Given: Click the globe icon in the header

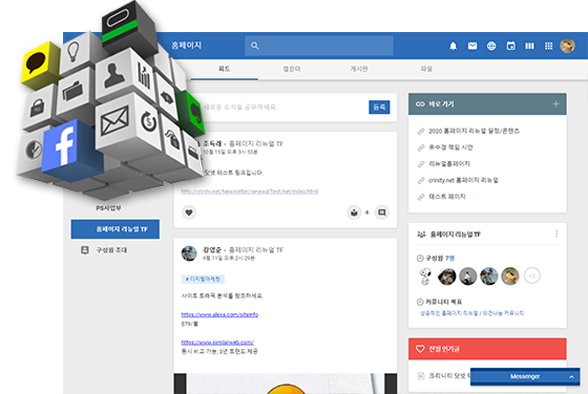Looking at the screenshot, I should point(491,46).
